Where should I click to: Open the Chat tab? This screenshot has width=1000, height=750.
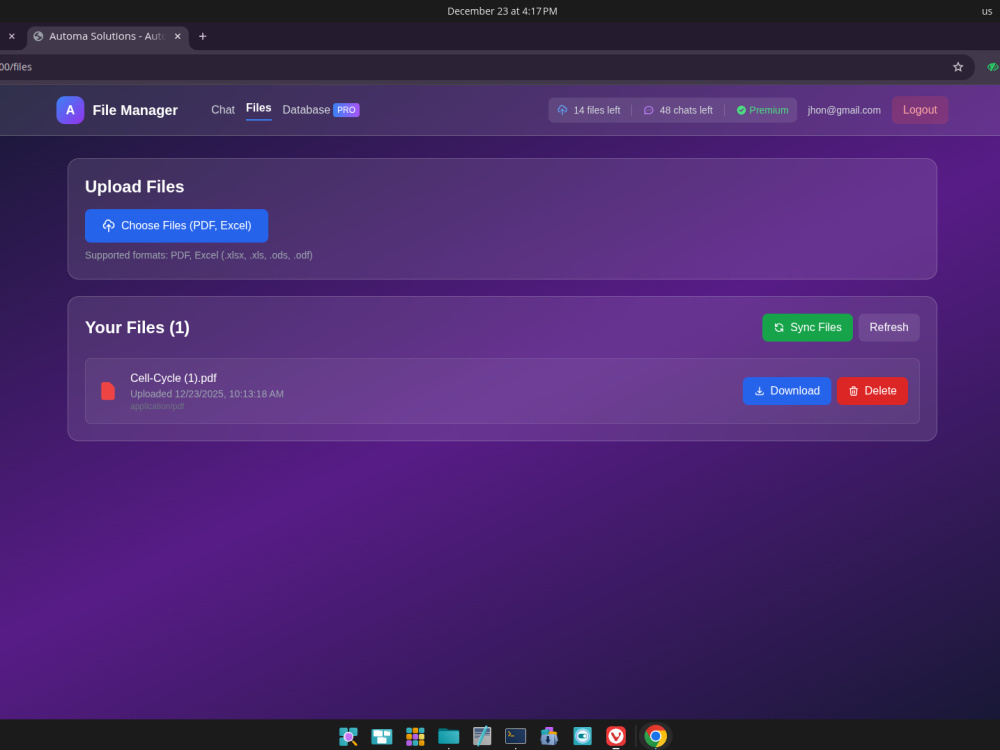point(223,110)
